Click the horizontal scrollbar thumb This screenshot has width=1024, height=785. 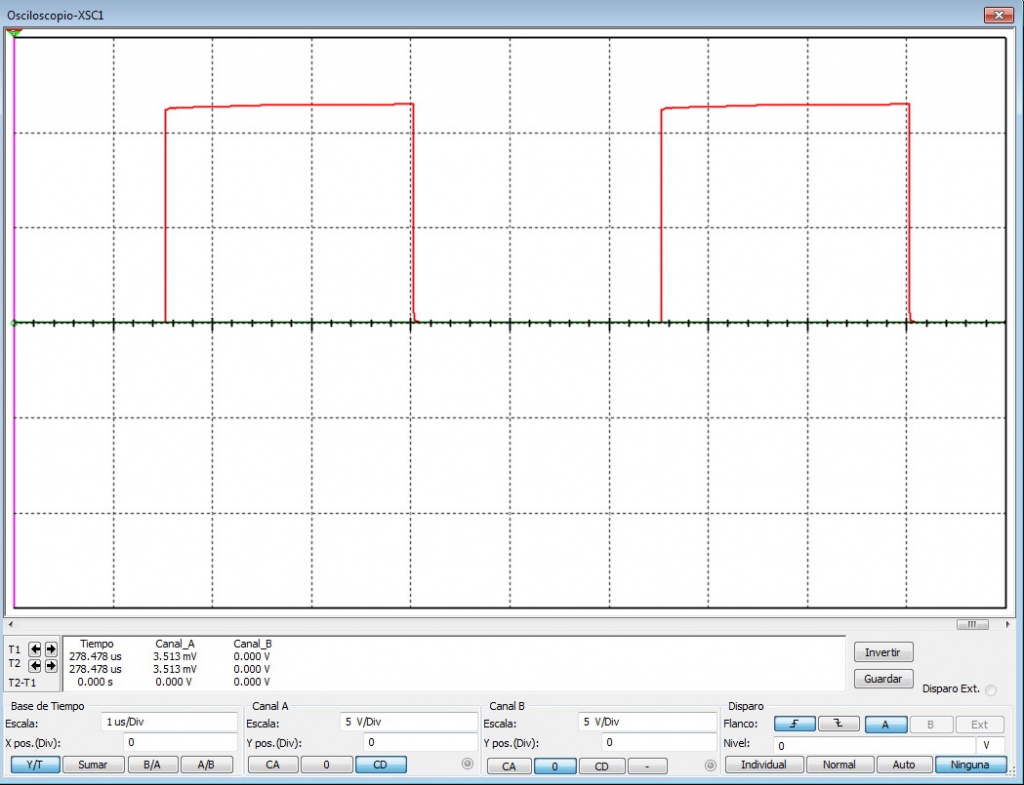pos(971,625)
